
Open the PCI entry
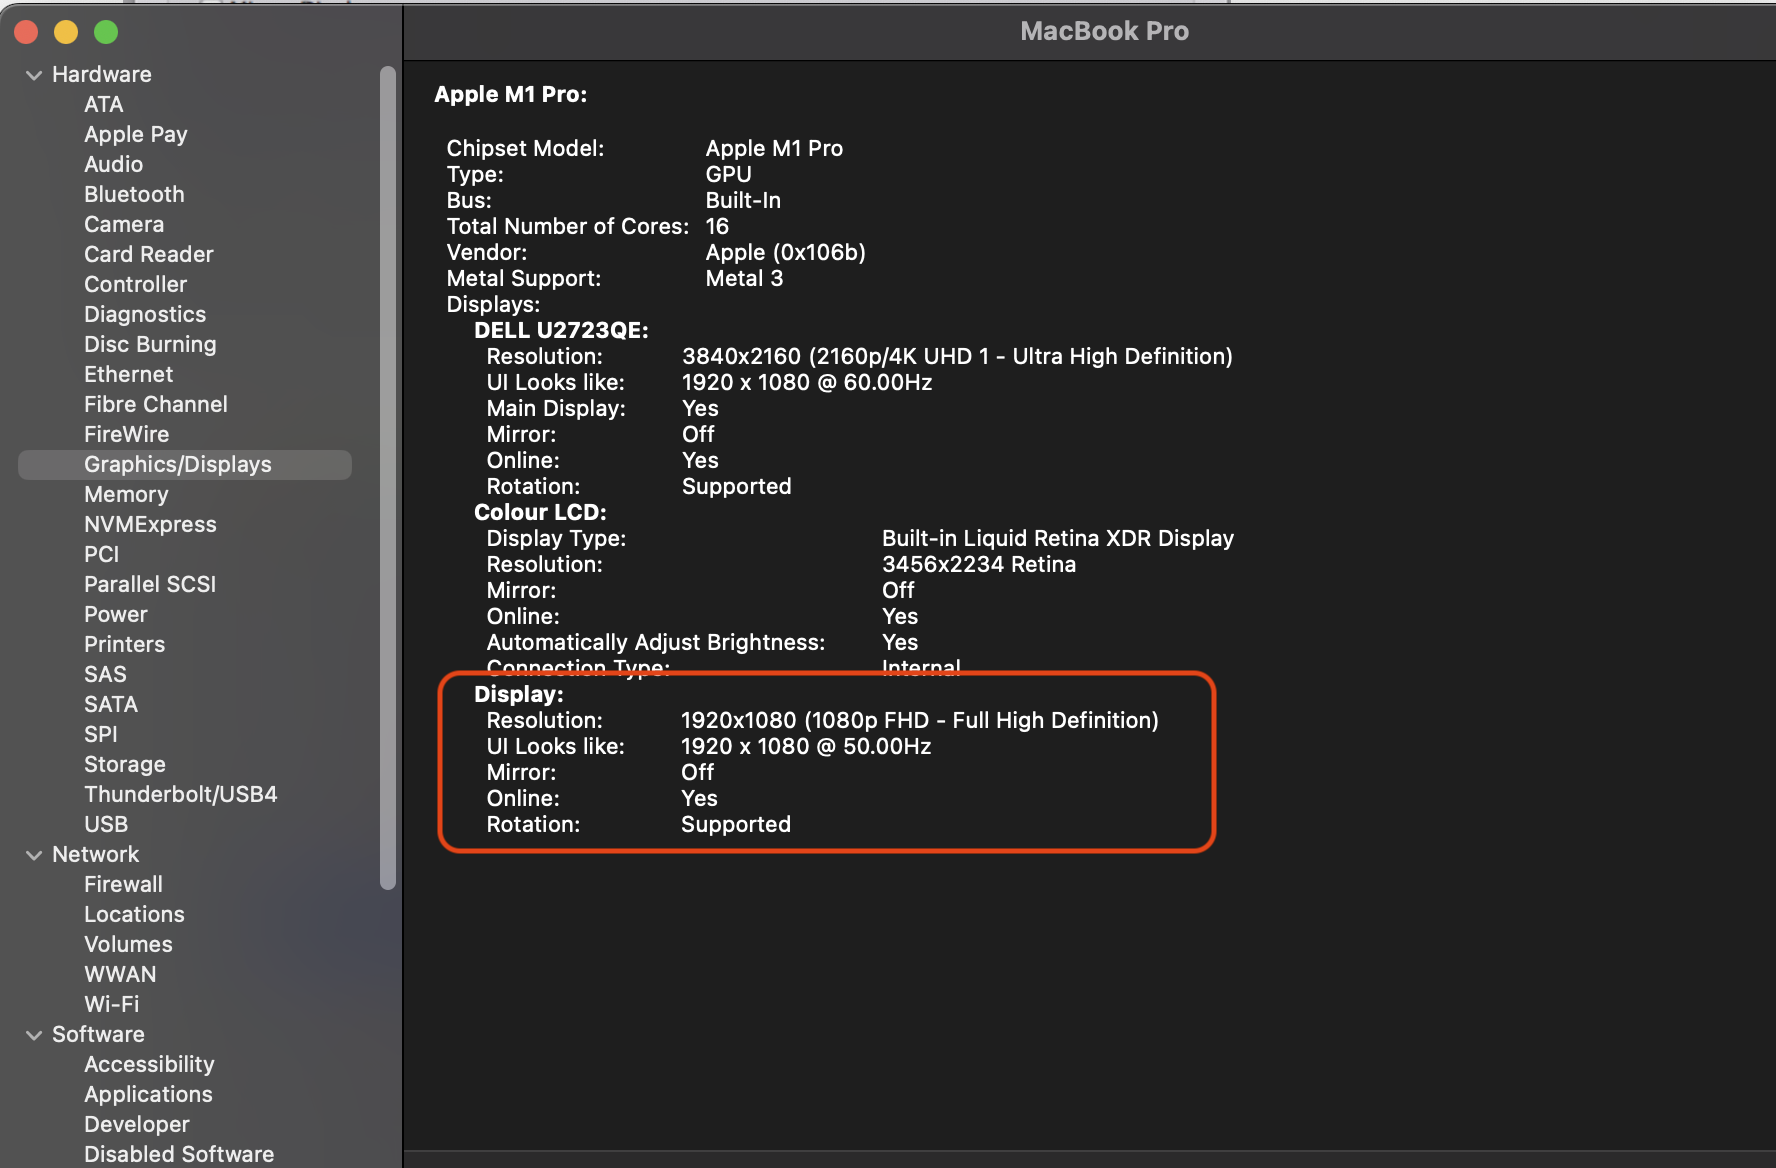coord(101,555)
